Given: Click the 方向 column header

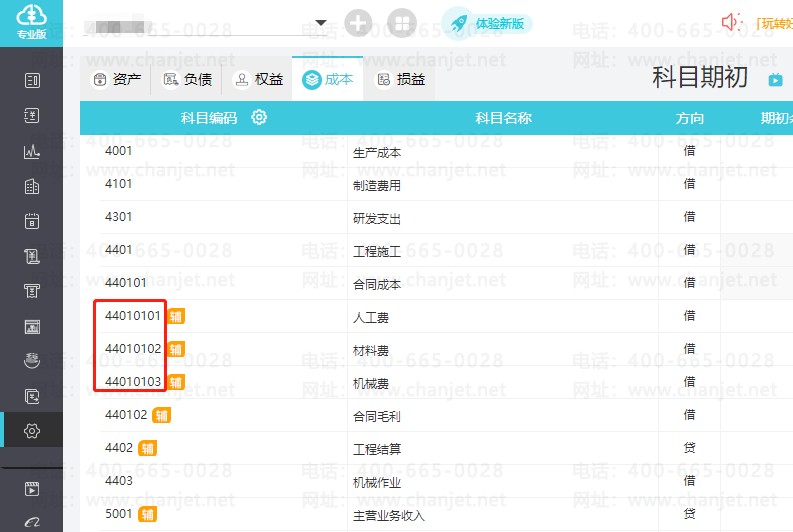Looking at the screenshot, I should click(689, 118).
